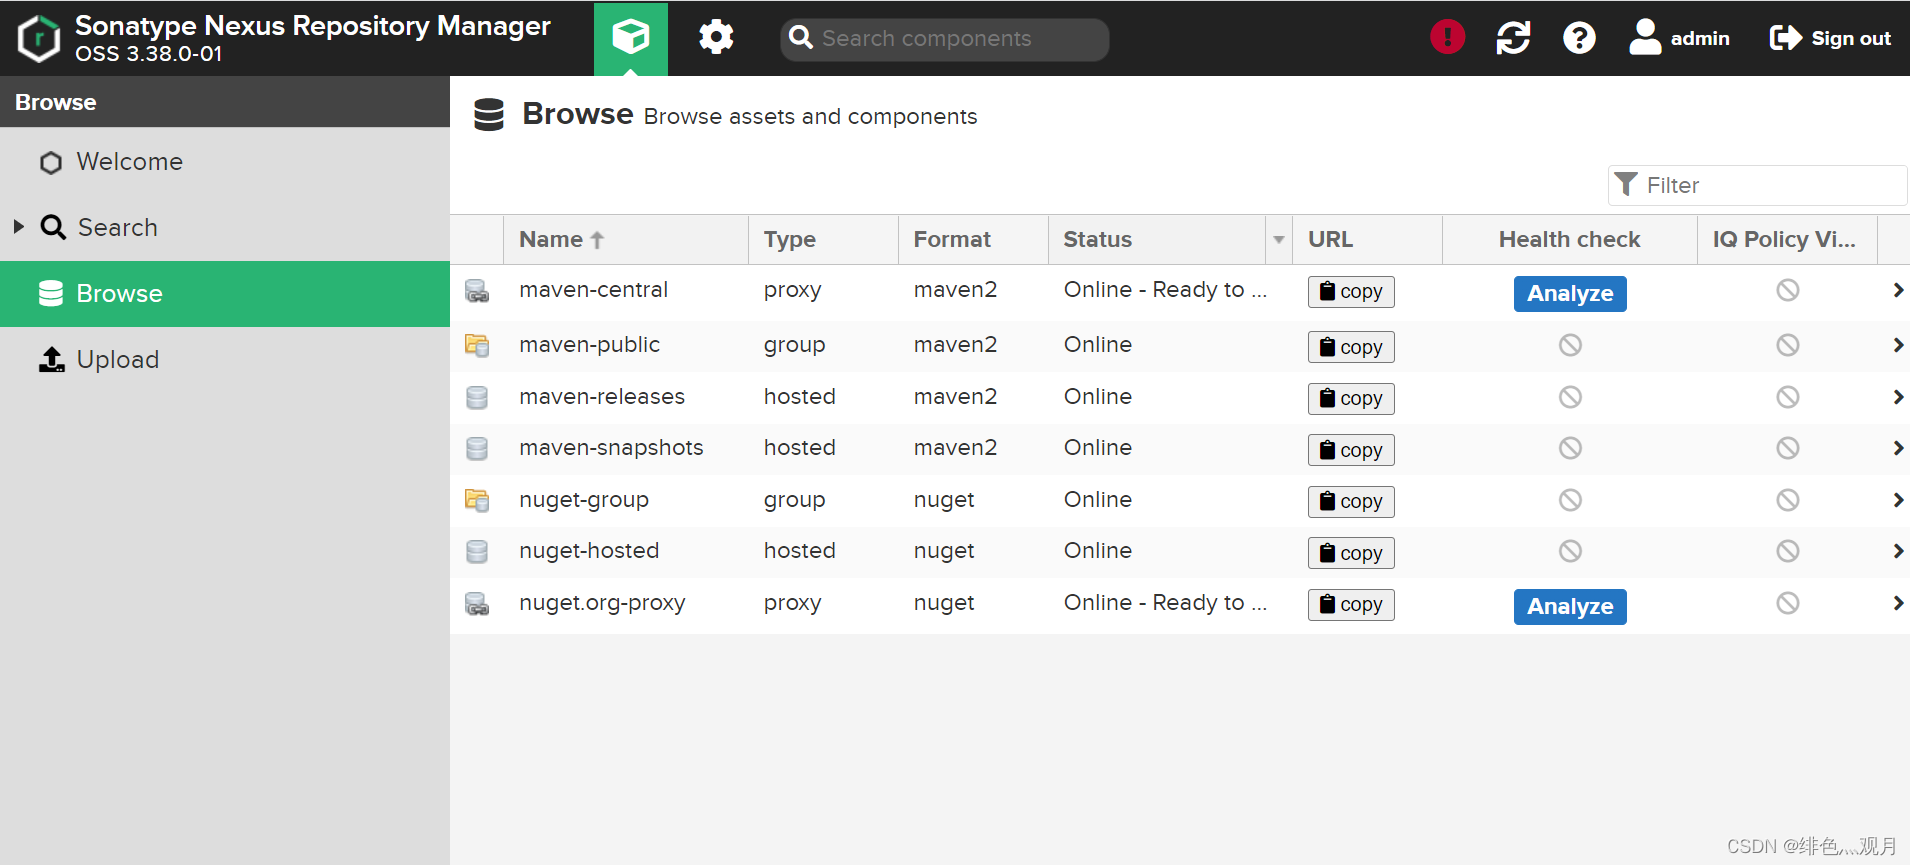Click the URL column header
The height and width of the screenshot is (865, 1910).
1367,239
